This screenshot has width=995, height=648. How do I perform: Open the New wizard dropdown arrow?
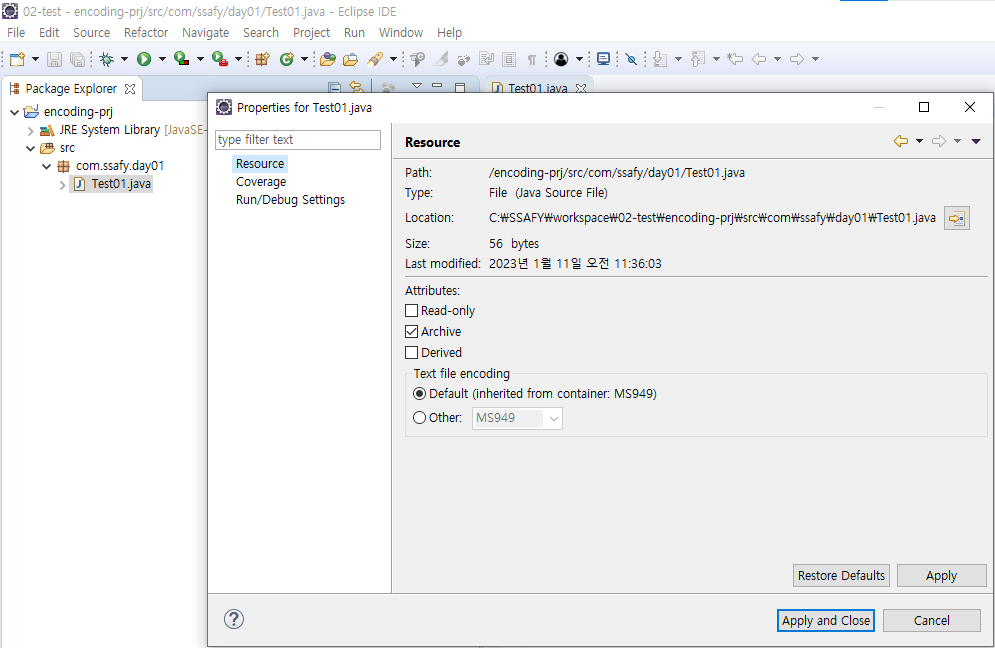(35, 59)
